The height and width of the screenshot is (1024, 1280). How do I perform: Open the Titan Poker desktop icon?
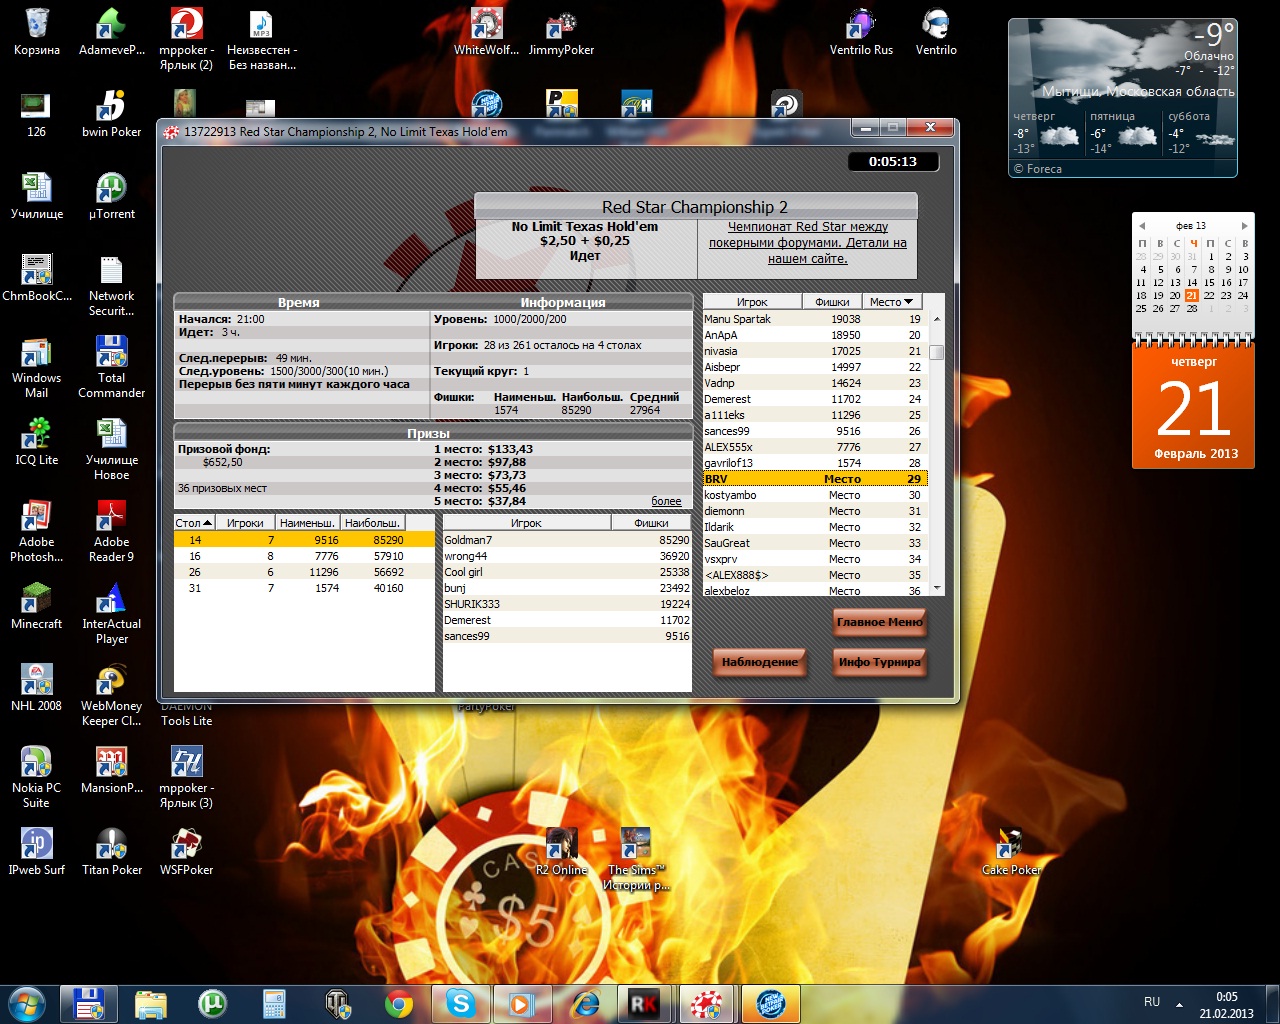point(111,852)
